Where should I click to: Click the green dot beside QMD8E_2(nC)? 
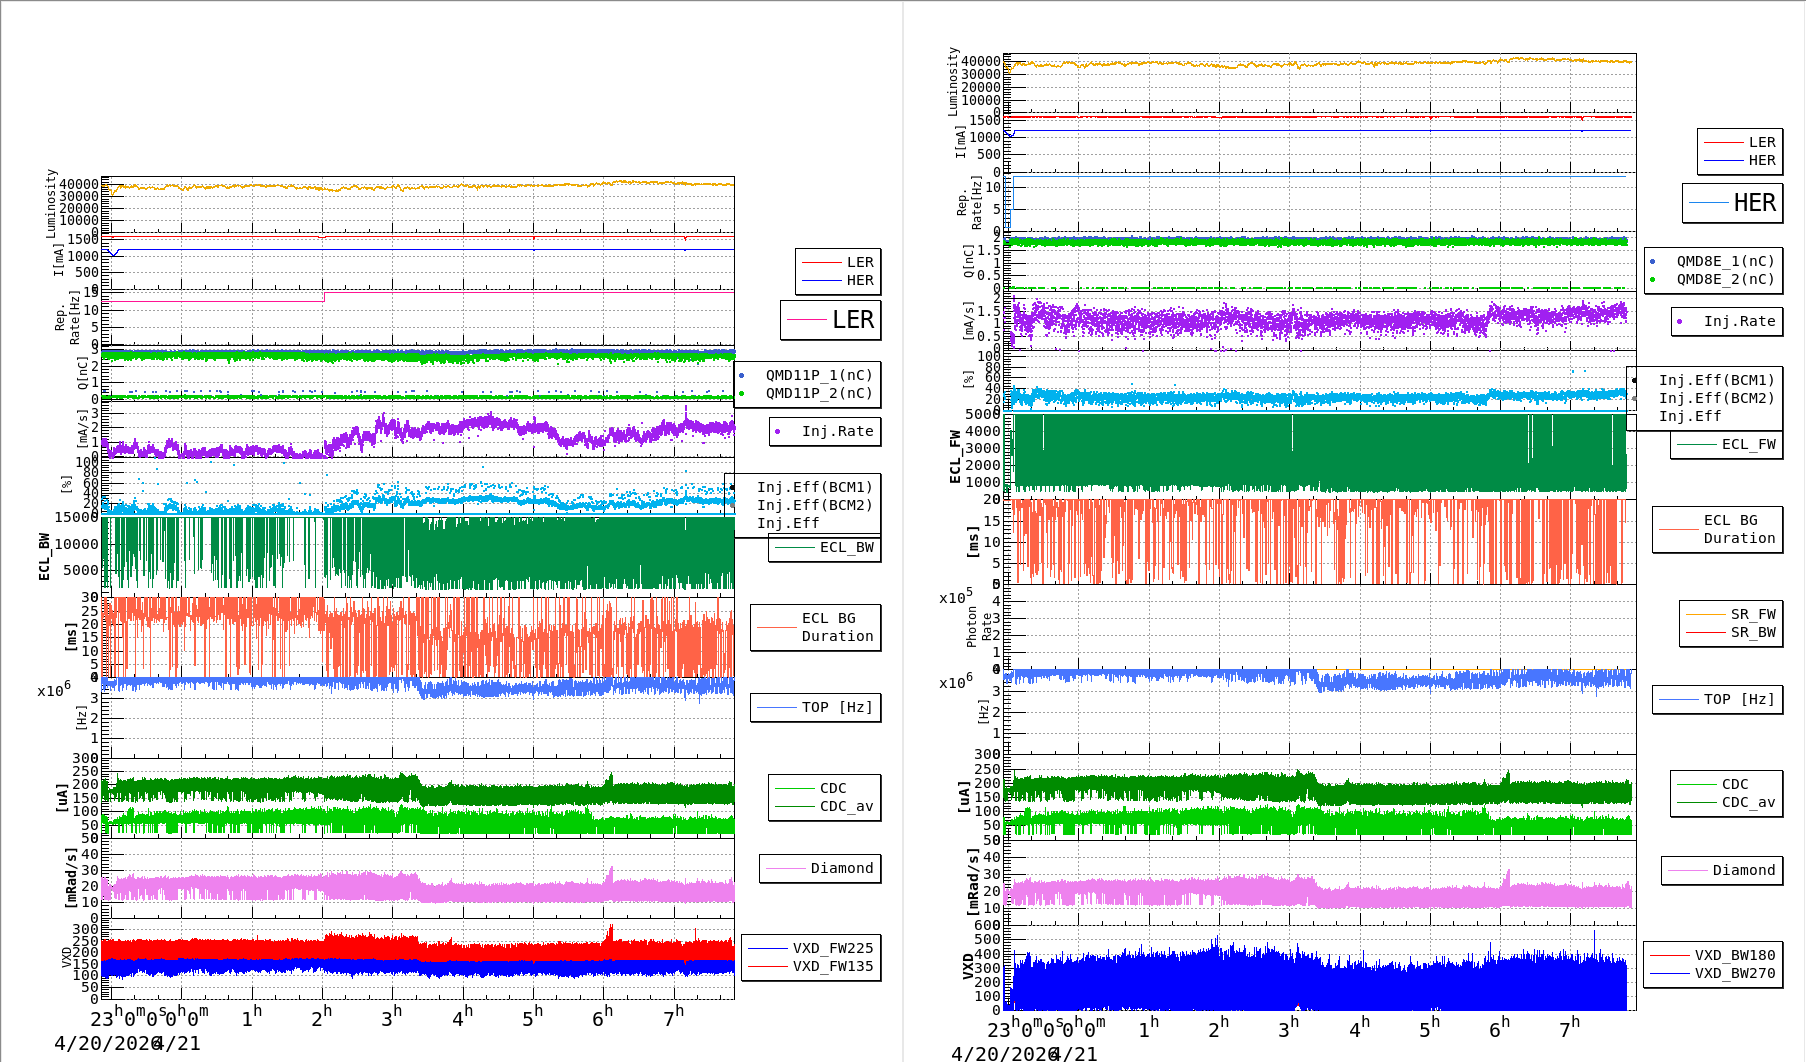coord(1652,280)
